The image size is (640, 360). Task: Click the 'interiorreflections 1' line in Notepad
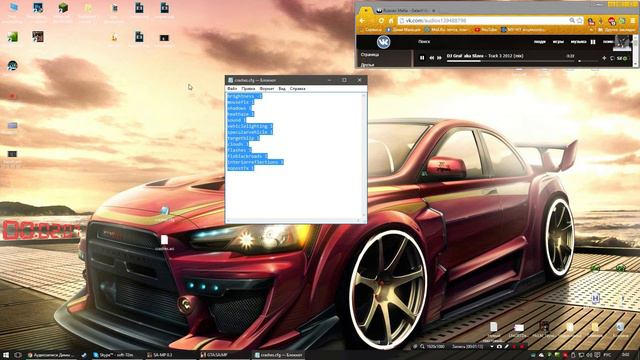point(255,162)
